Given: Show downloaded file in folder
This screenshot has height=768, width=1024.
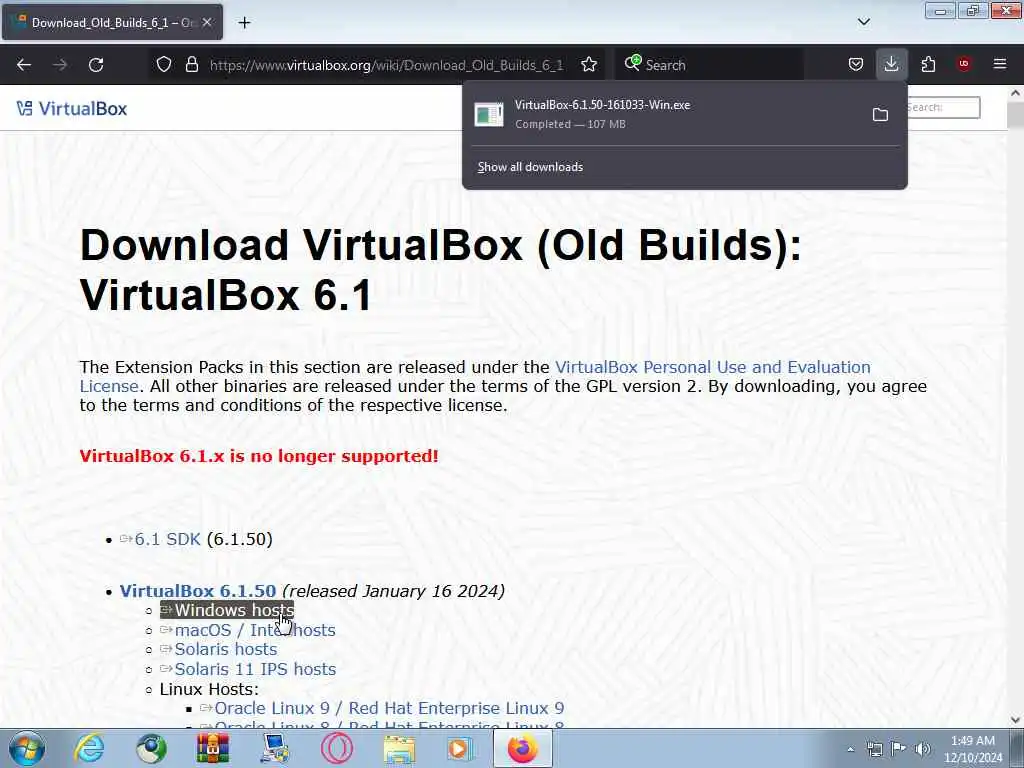Looking at the screenshot, I should tap(880, 115).
